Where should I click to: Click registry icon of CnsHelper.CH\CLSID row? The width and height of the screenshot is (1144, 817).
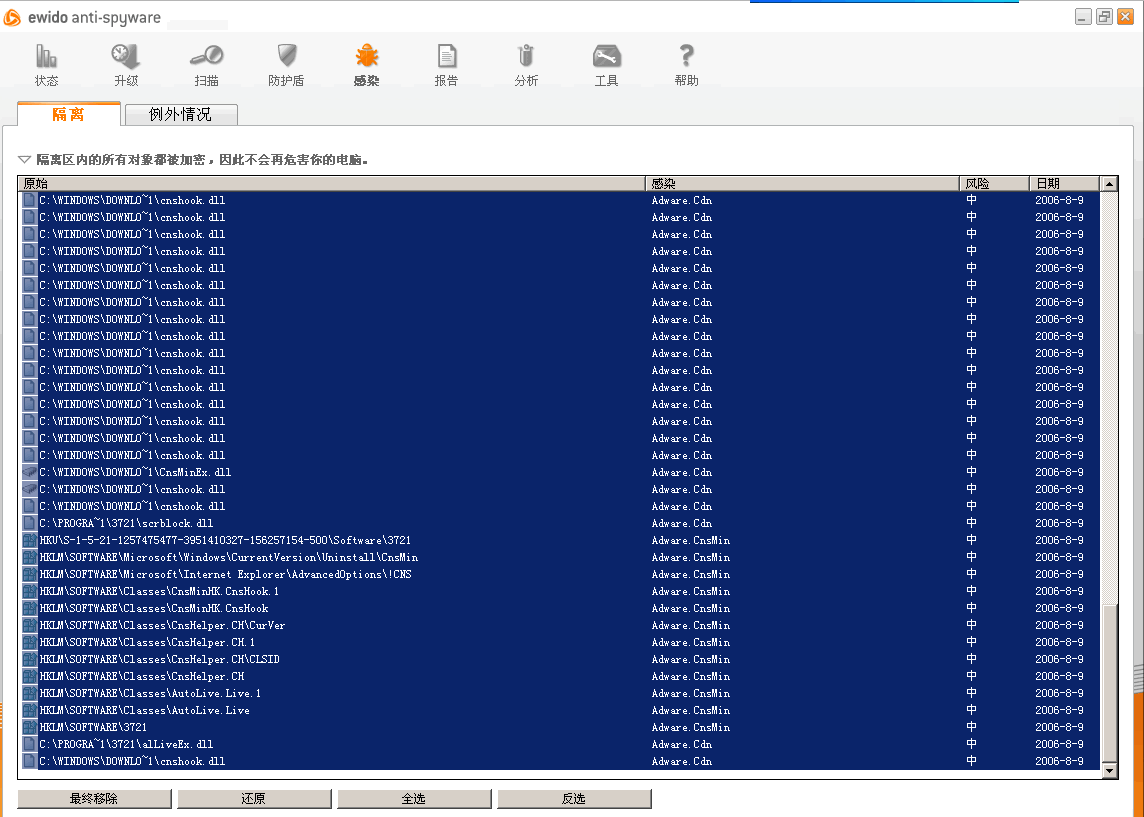29,659
